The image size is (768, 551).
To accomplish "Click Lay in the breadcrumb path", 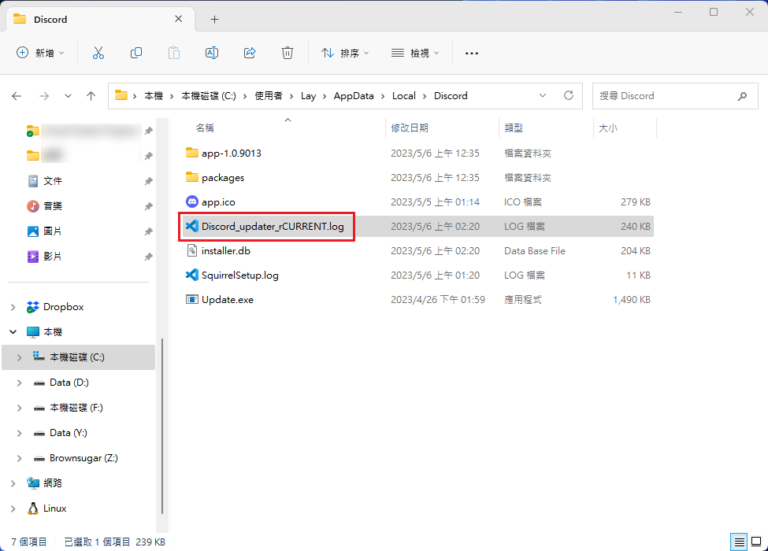I will (x=308, y=96).
